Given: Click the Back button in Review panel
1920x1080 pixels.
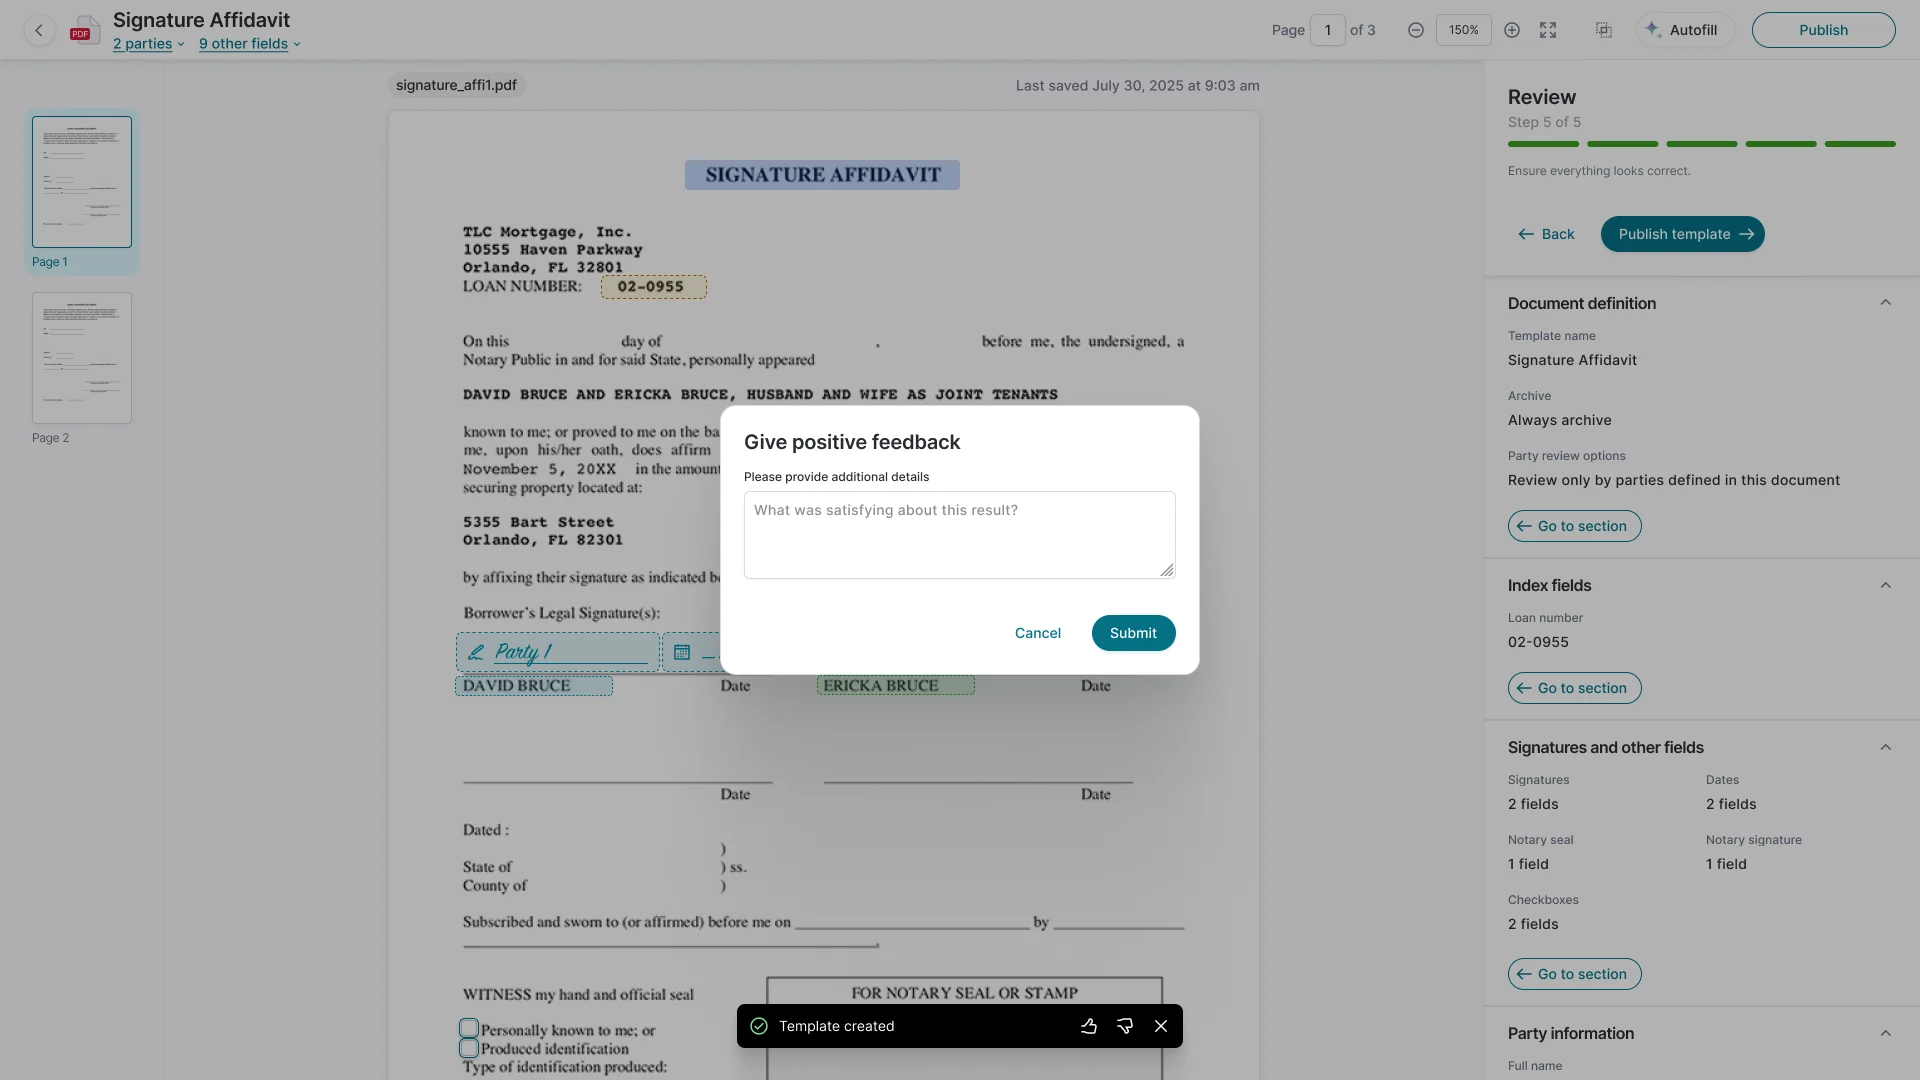Looking at the screenshot, I should (x=1546, y=234).
